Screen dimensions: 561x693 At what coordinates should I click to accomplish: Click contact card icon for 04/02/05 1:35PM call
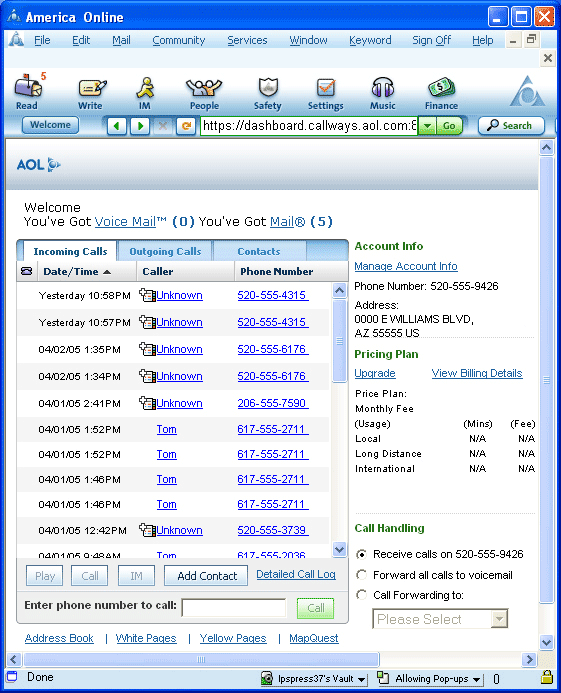(147, 349)
